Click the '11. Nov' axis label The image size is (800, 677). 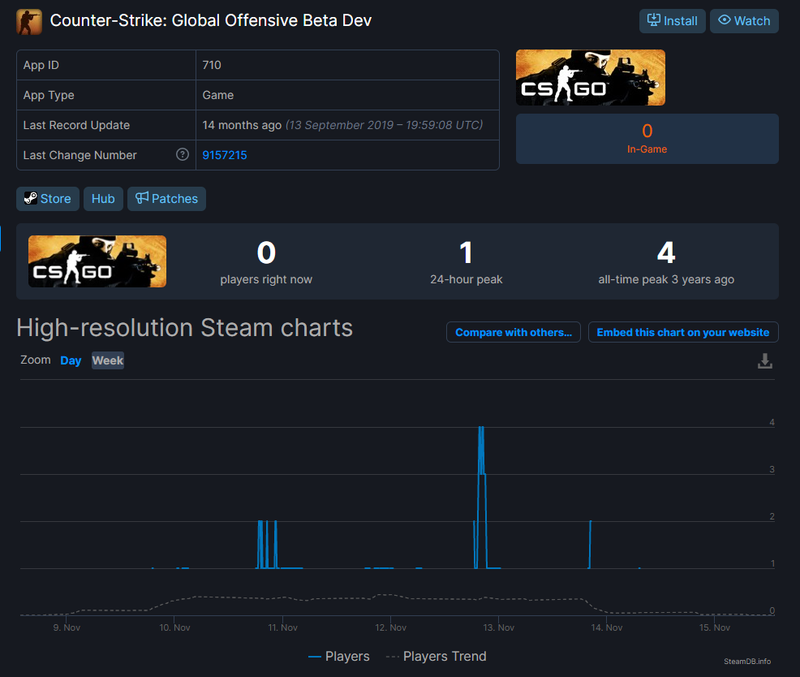click(283, 628)
